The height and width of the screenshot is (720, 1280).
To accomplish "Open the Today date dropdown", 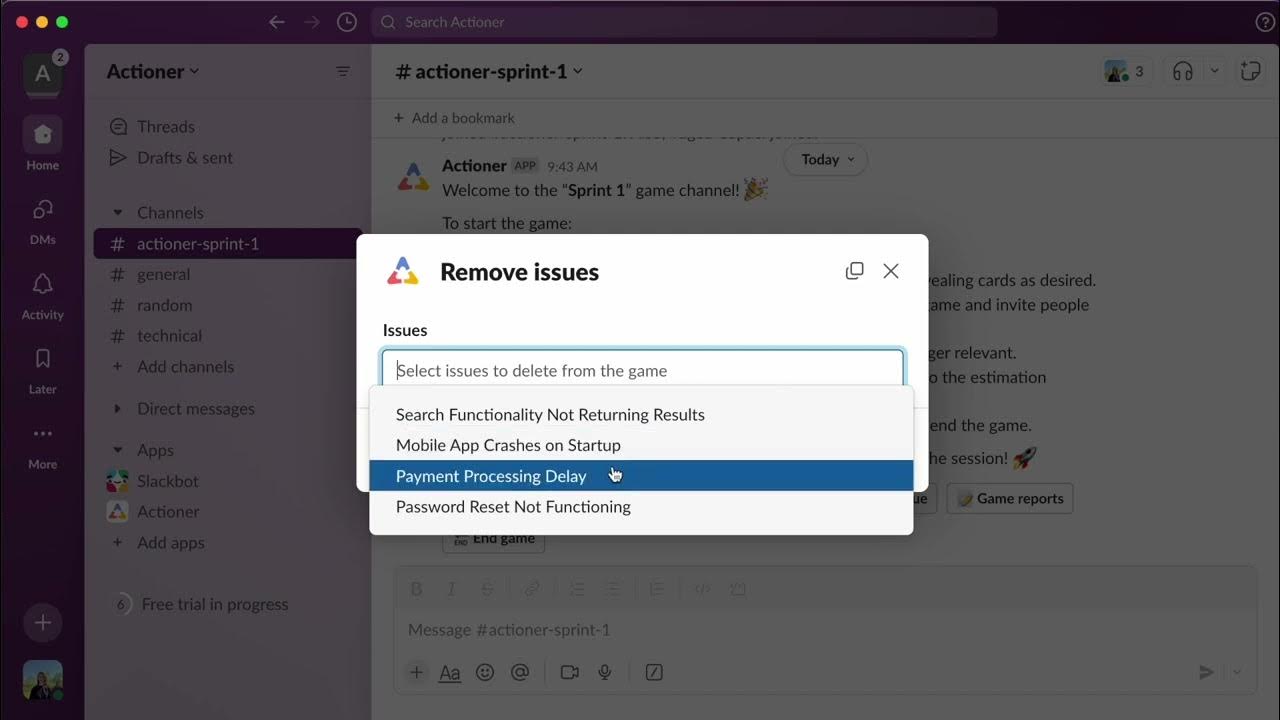I will click(825, 160).
